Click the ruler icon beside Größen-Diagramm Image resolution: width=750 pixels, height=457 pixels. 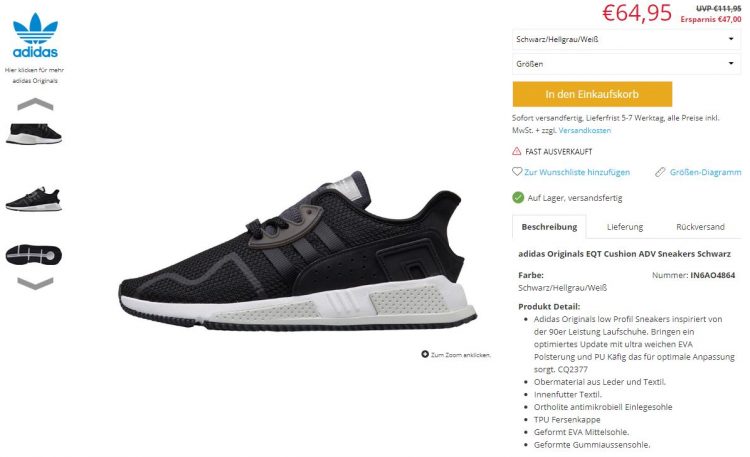click(660, 172)
